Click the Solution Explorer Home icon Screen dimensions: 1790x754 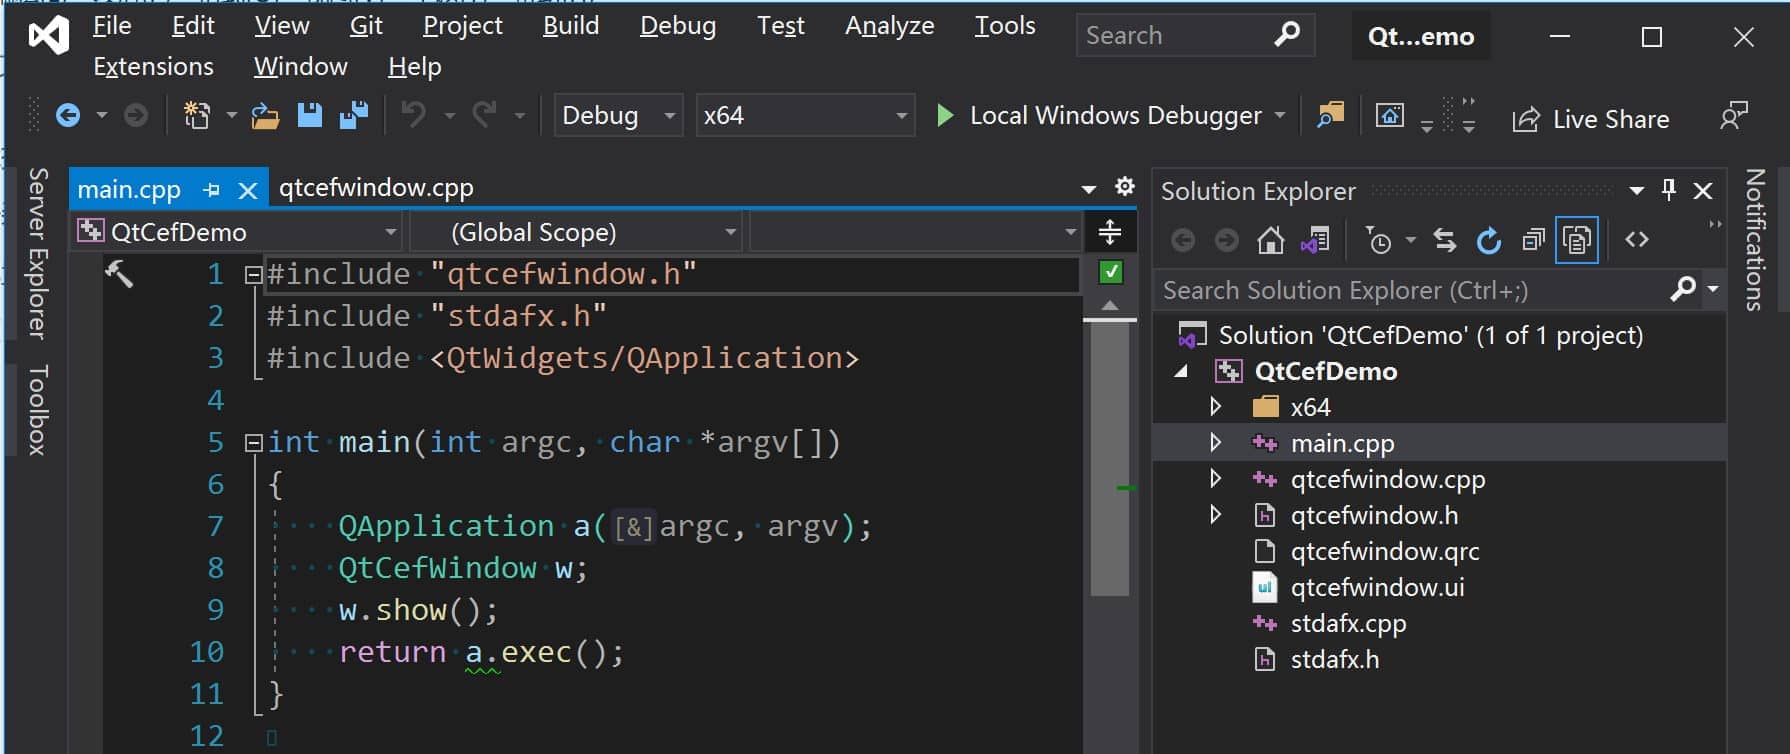pyautogui.click(x=1270, y=240)
